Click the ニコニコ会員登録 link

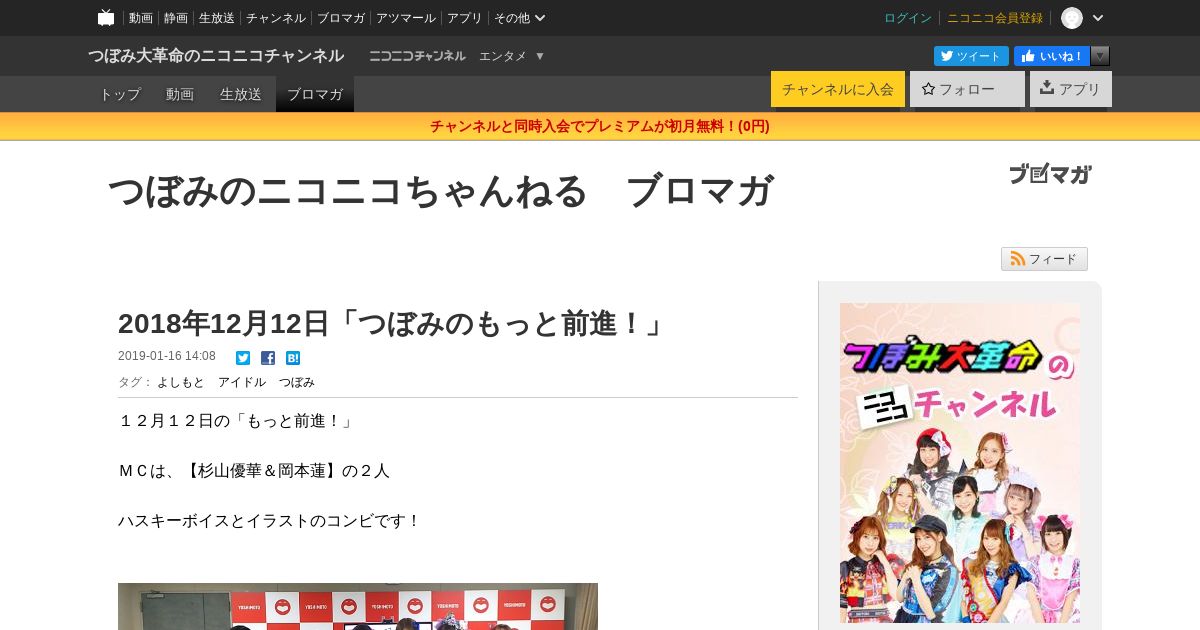point(995,18)
